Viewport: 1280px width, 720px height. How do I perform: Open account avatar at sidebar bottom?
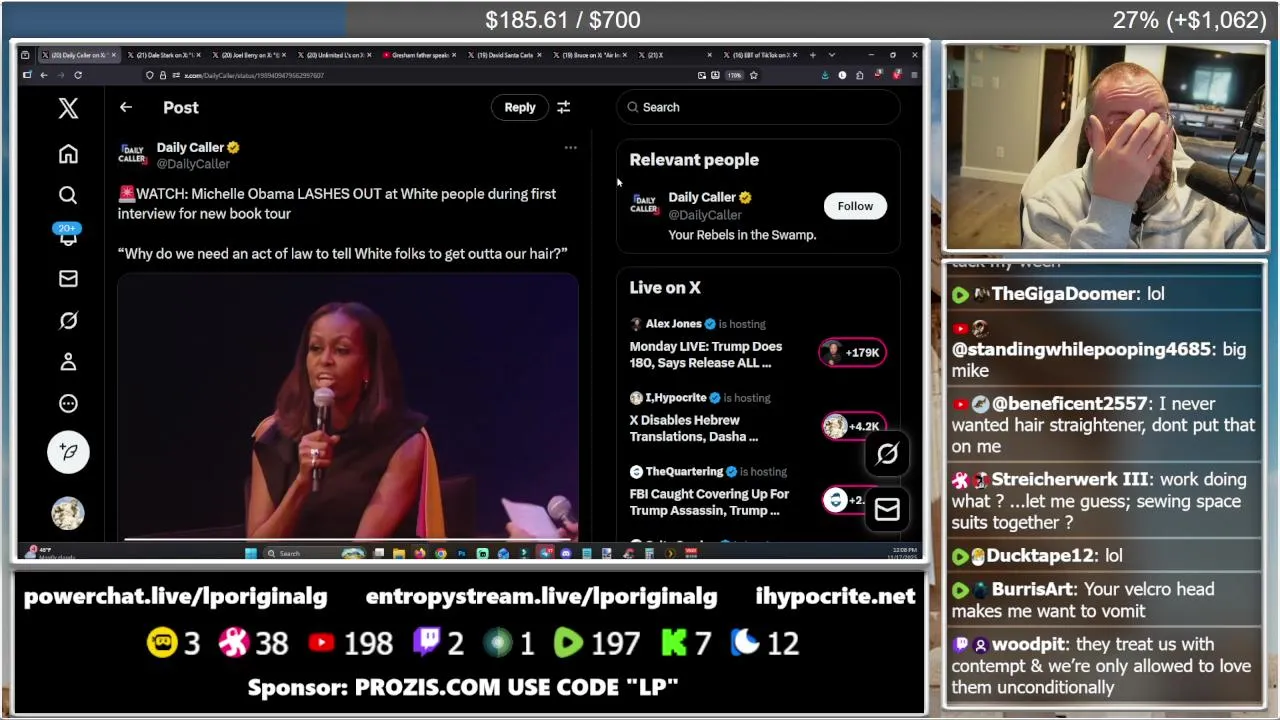click(x=68, y=513)
